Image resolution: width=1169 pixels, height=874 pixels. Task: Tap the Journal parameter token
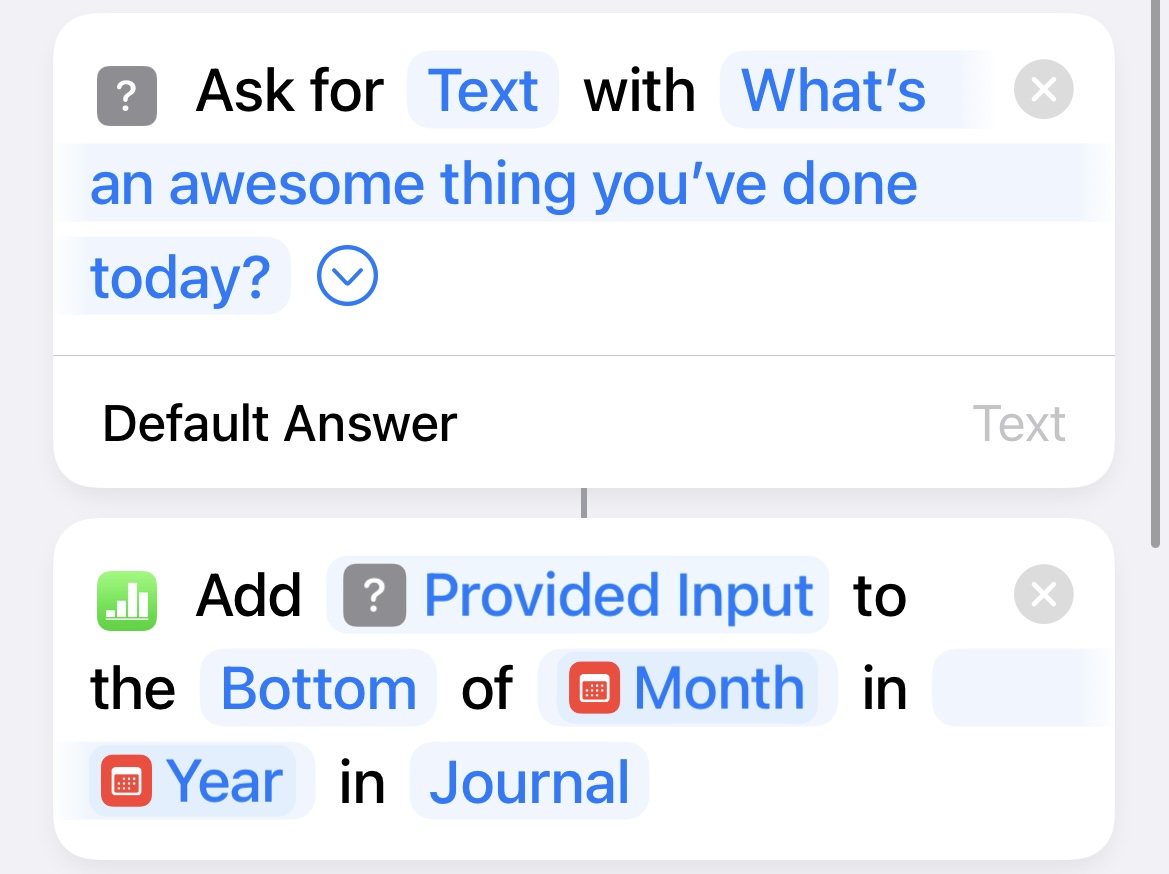528,782
